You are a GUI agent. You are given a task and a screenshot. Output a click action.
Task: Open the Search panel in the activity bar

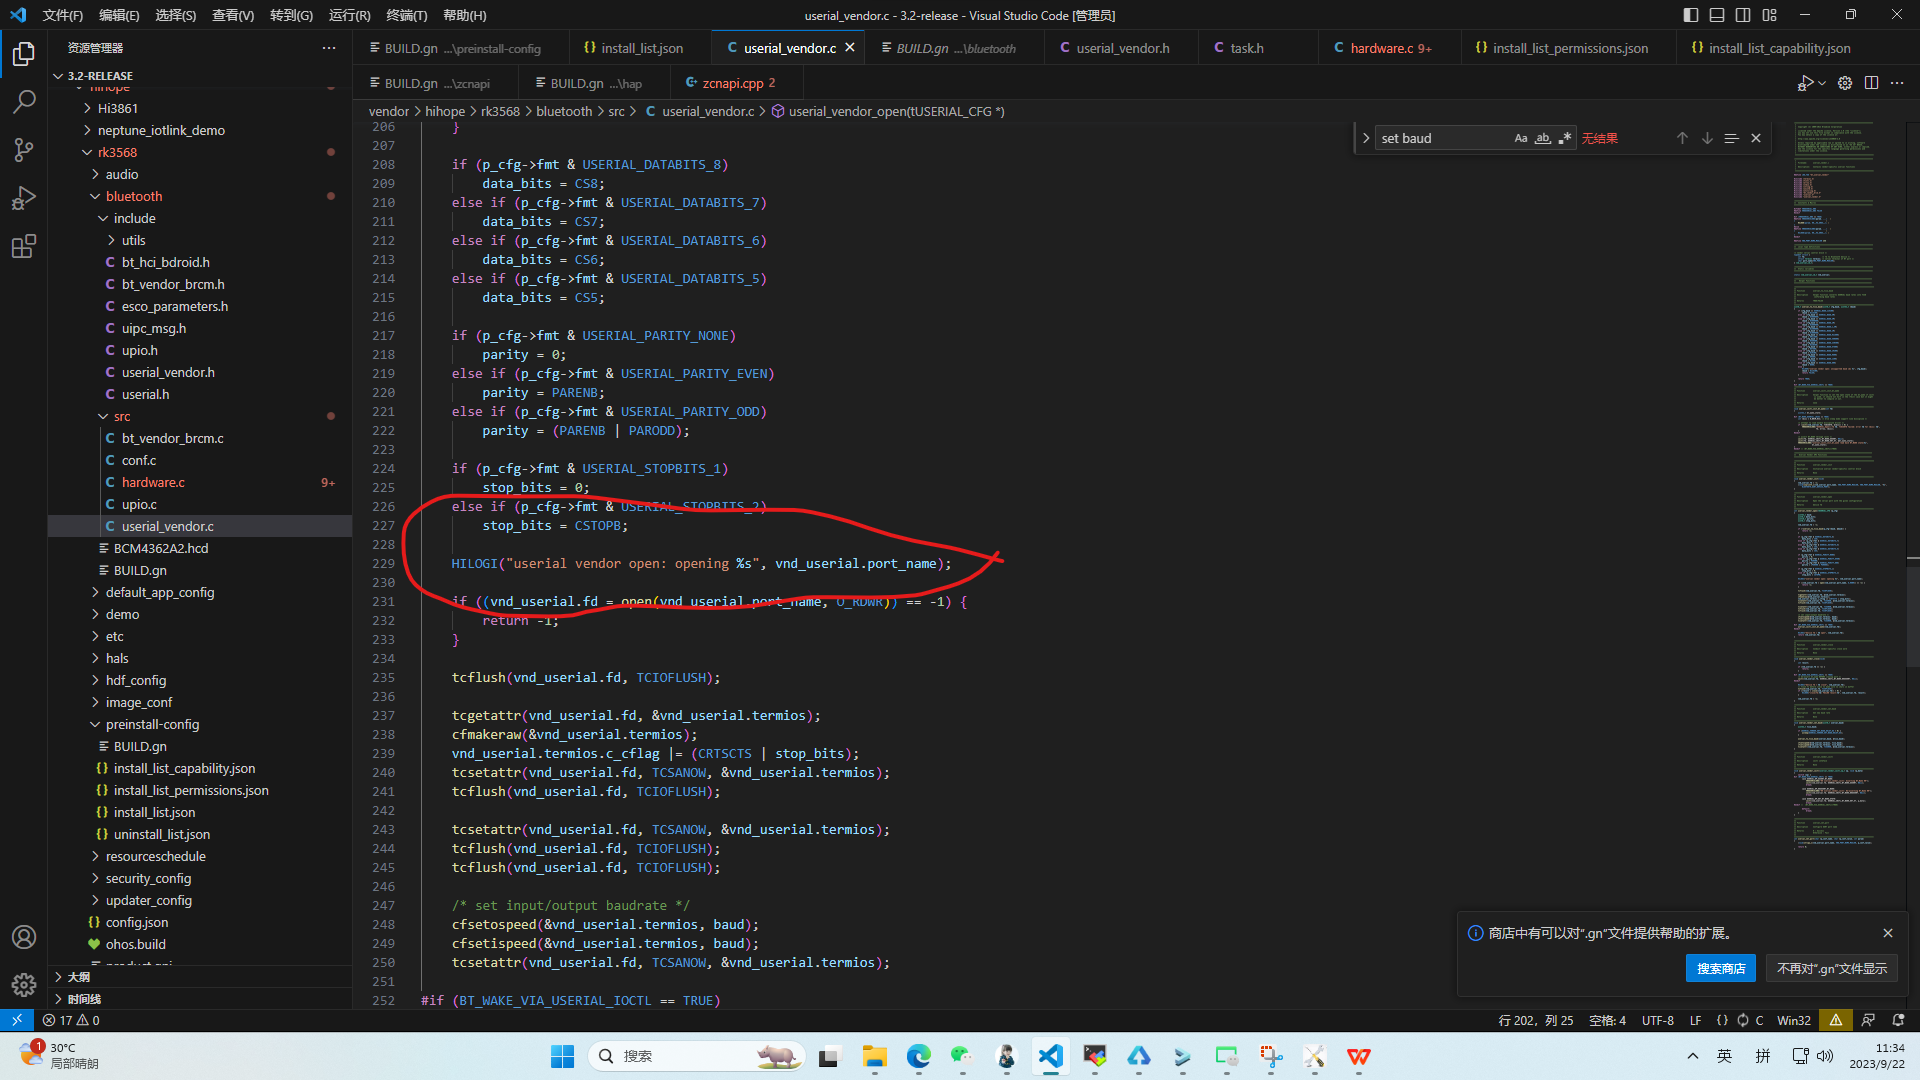click(x=24, y=101)
